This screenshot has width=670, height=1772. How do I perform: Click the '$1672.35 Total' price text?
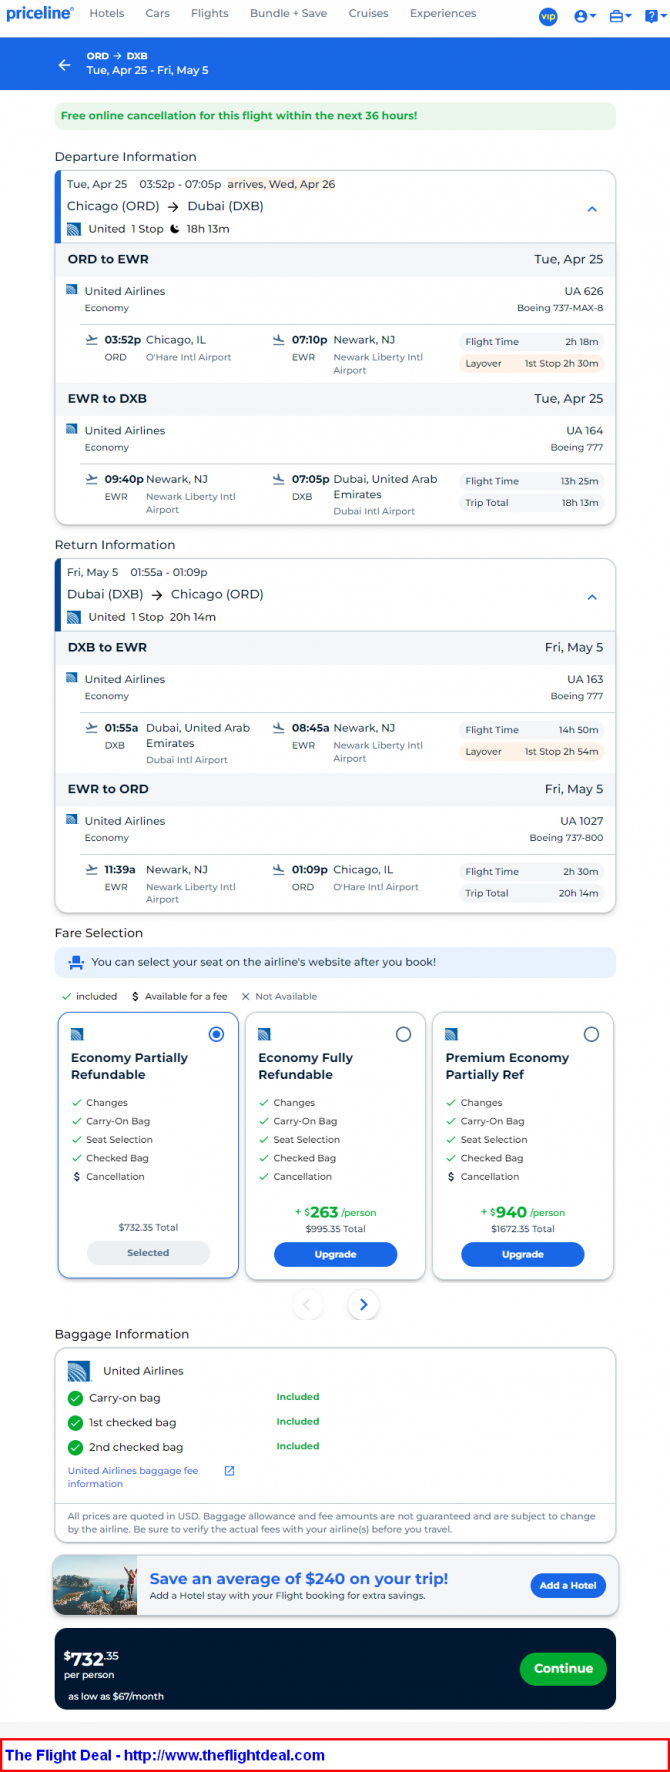click(x=522, y=1229)
